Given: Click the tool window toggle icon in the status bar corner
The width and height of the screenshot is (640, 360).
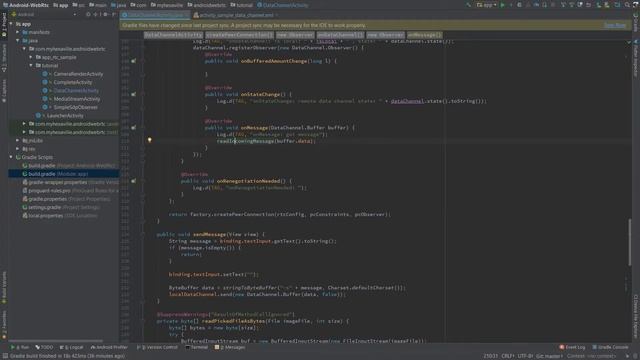Looking at the screenshot, I should pyautogui.click(x=5, y=356).
